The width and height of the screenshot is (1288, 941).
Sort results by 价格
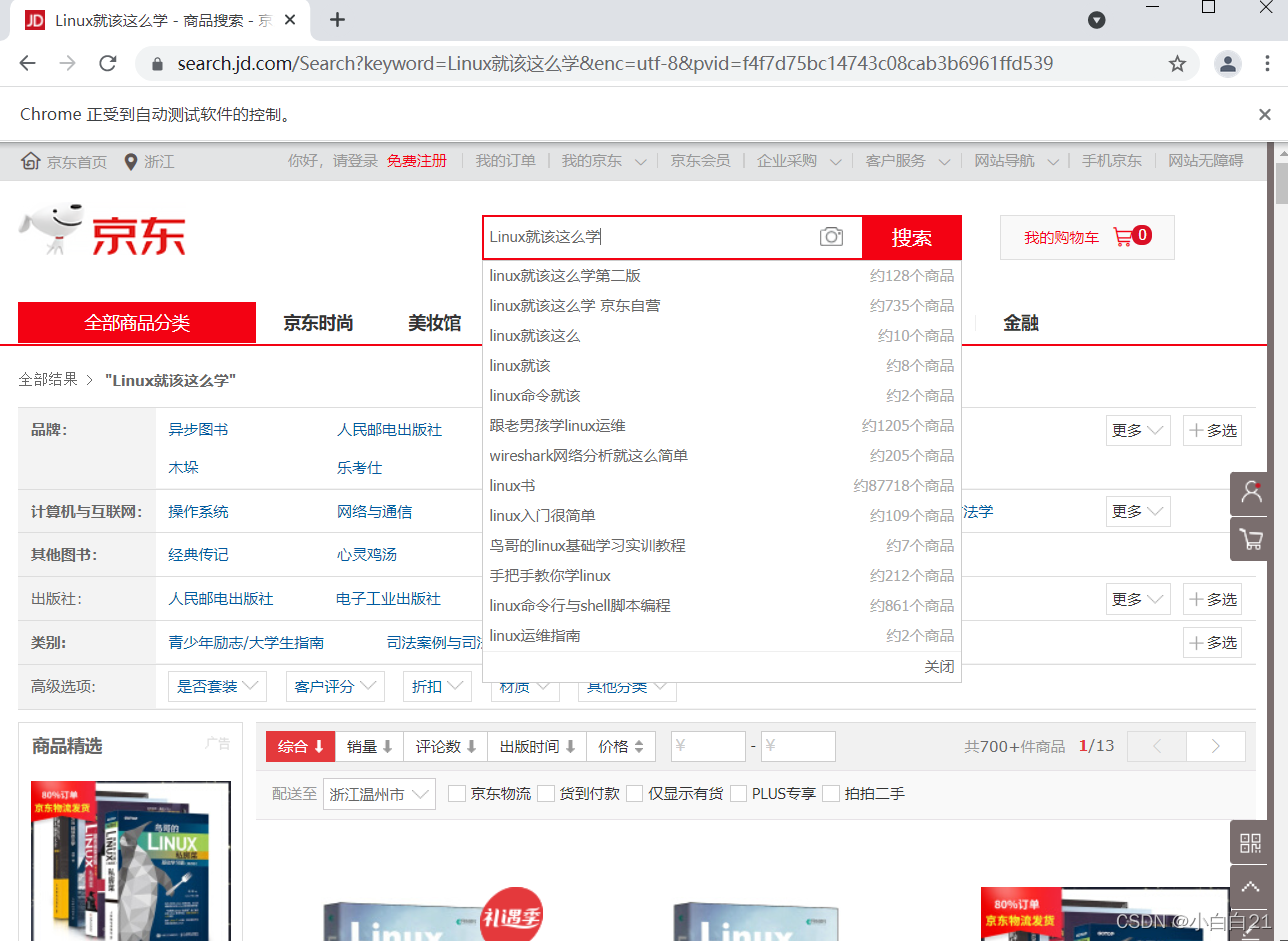[x=621, y=746]
